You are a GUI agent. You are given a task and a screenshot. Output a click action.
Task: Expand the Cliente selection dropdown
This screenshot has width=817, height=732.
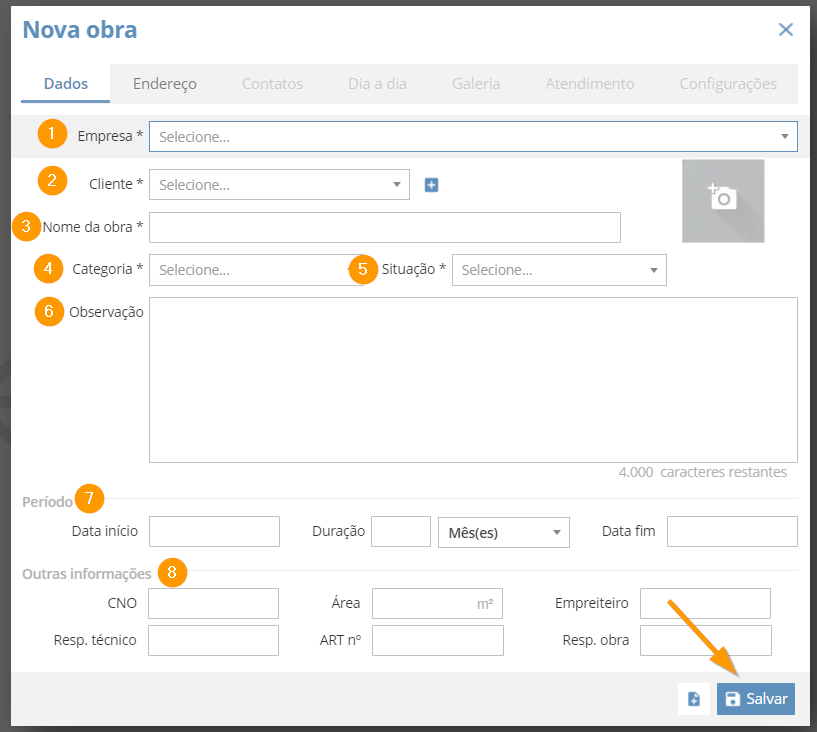point(279,184)
